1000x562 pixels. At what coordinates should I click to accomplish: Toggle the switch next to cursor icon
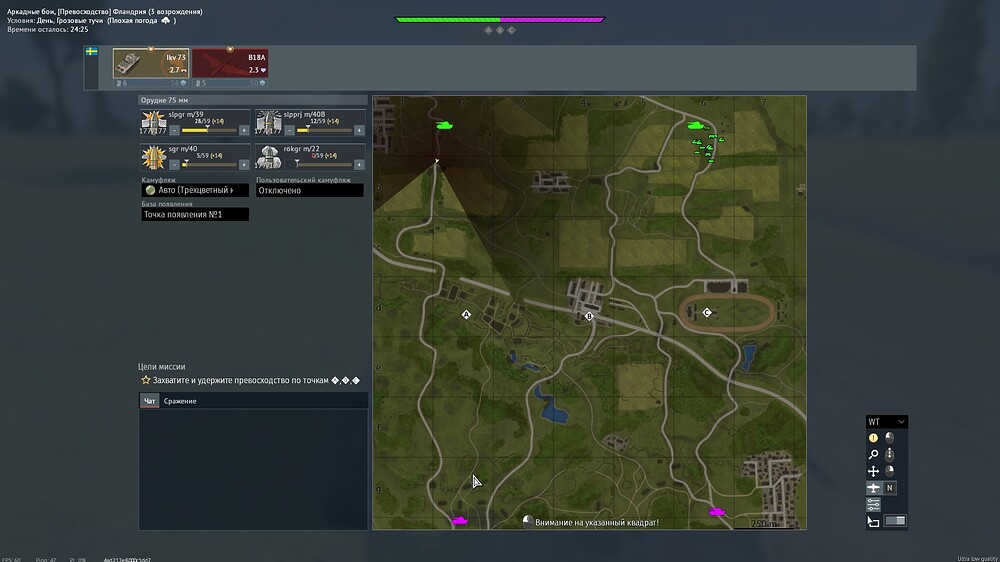(895, 521)
